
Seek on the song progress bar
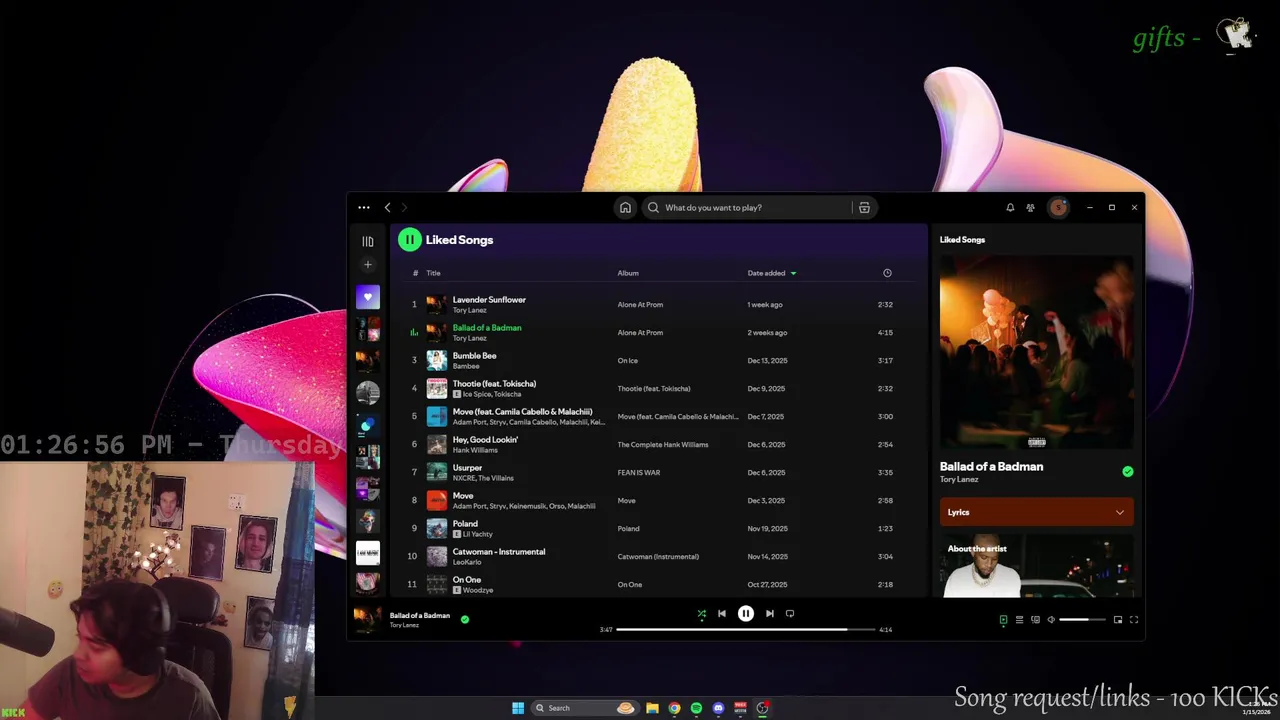[746, 629]
